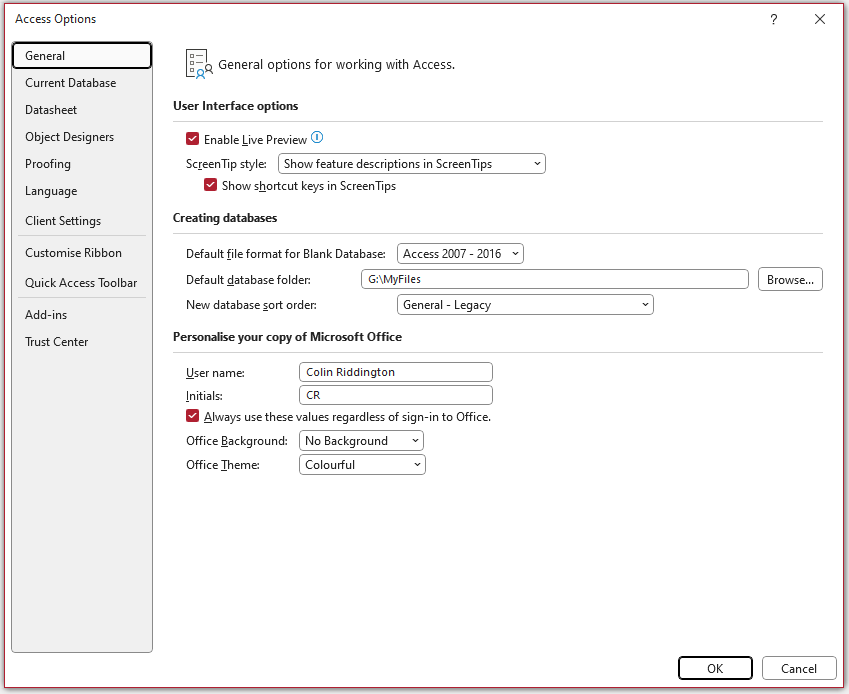Click the User name text field

click(396, 372)
